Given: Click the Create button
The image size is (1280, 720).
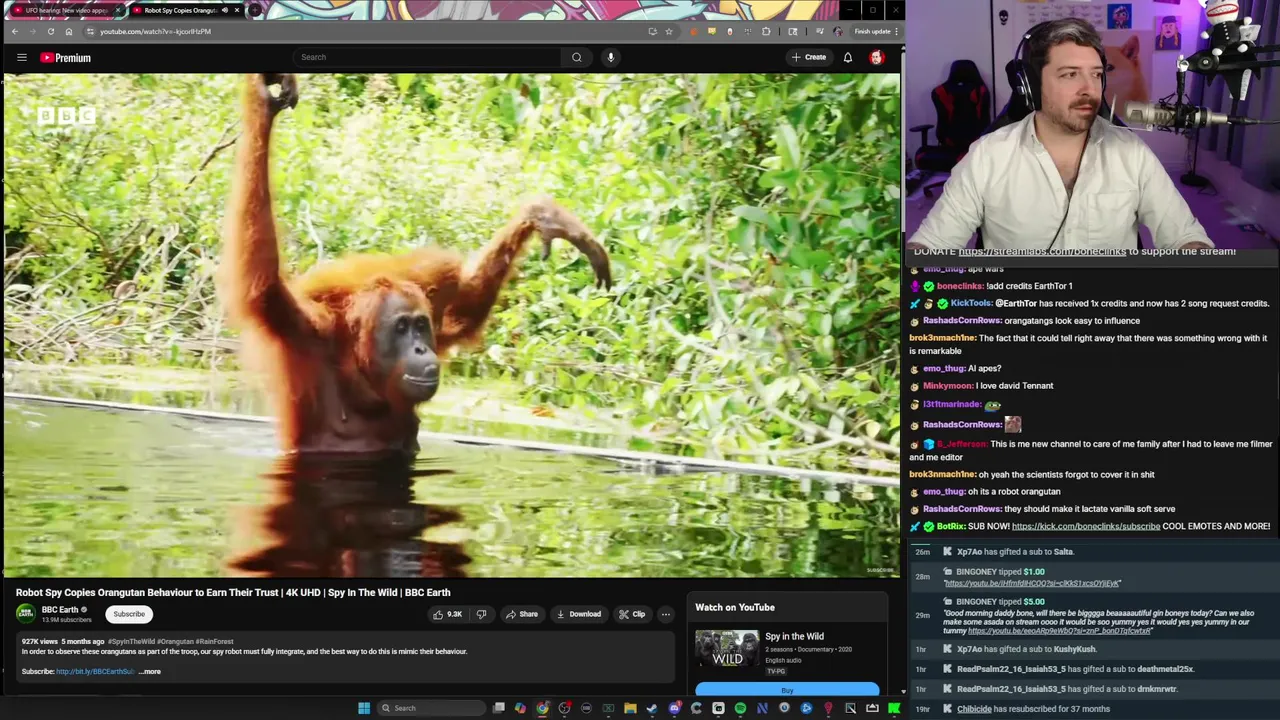Looking at the screenshot, I should point(809,57).
